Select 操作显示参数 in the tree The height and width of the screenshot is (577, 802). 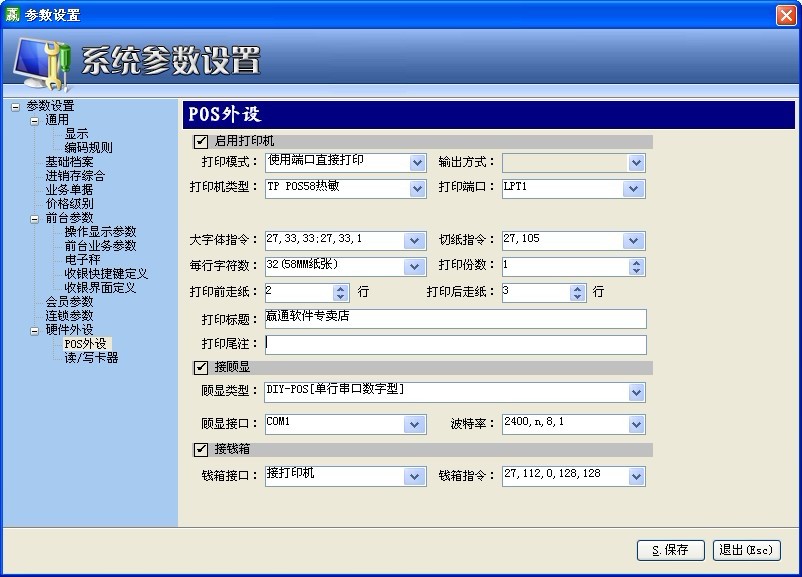[100, 232]
